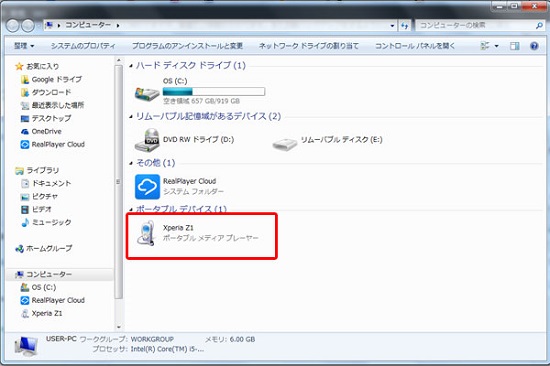550x366 pixels.
Task: Click システム フォルダー description text
Action: pos(193,192)
